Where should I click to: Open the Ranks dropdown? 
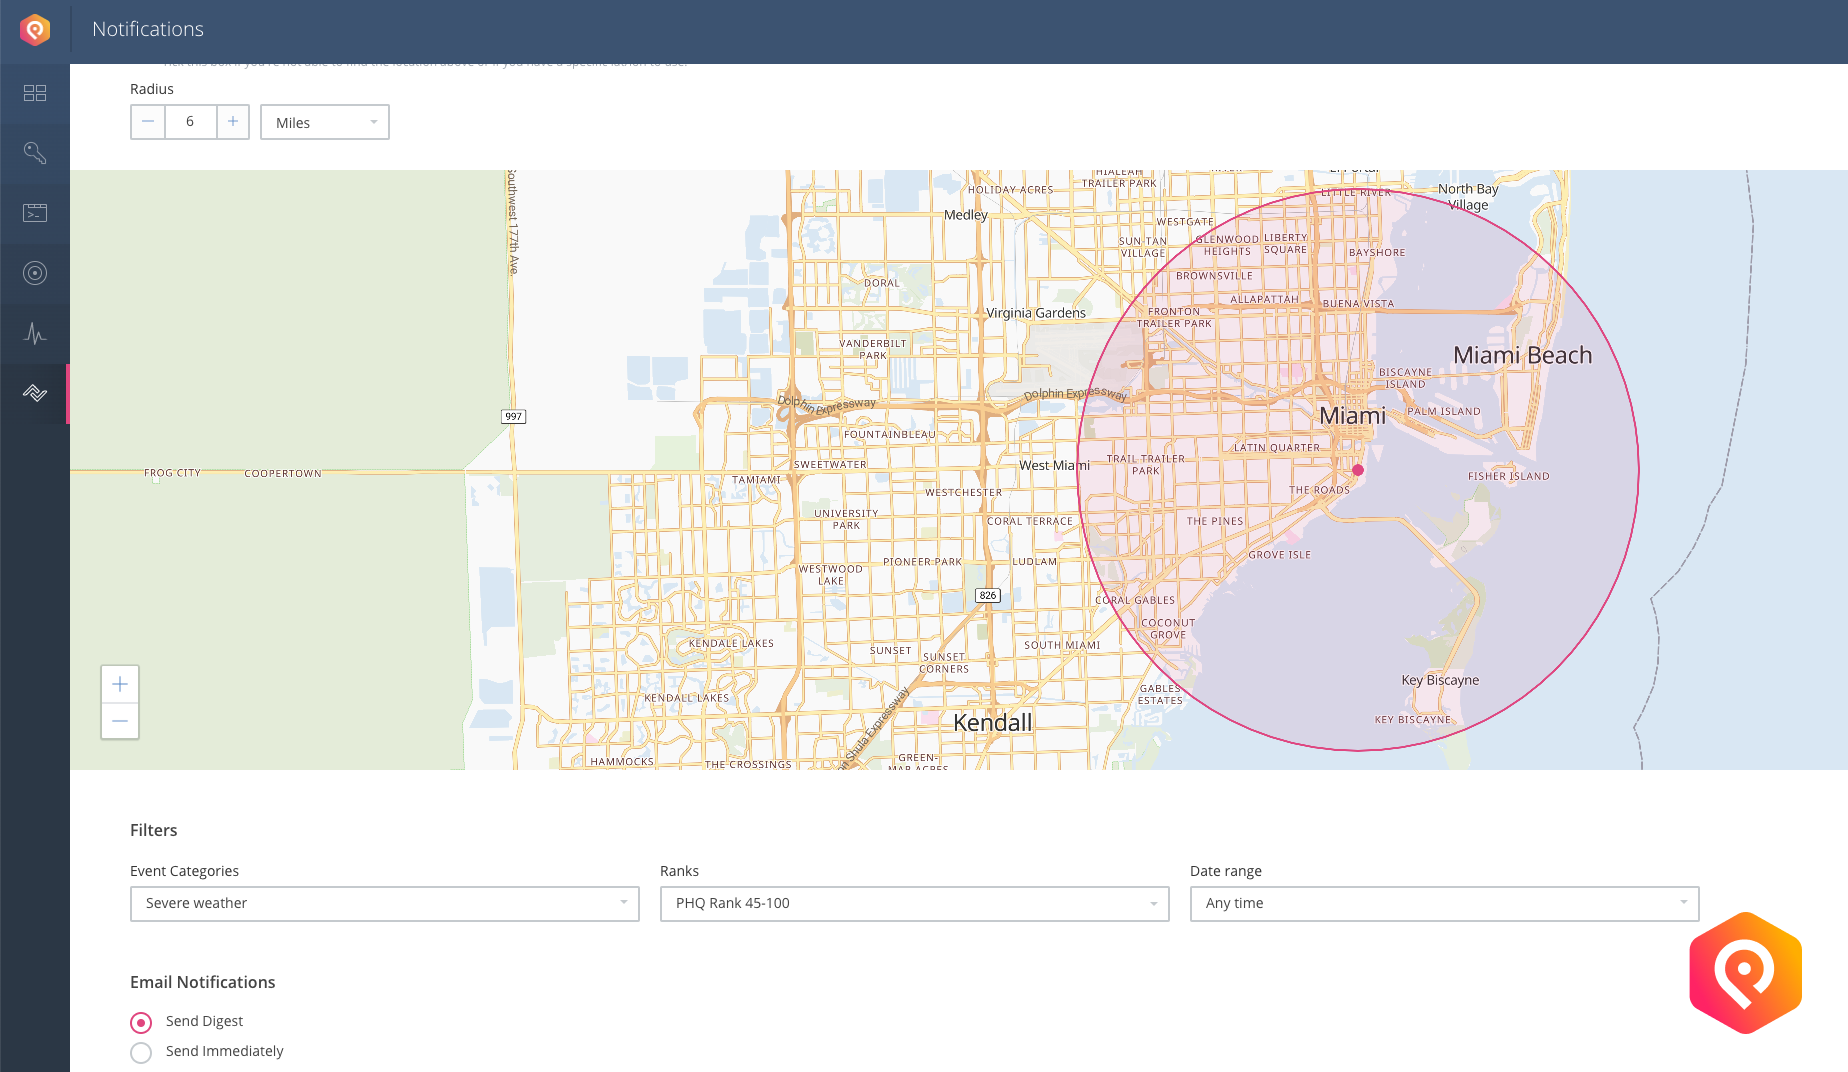[x=915, y=903]
